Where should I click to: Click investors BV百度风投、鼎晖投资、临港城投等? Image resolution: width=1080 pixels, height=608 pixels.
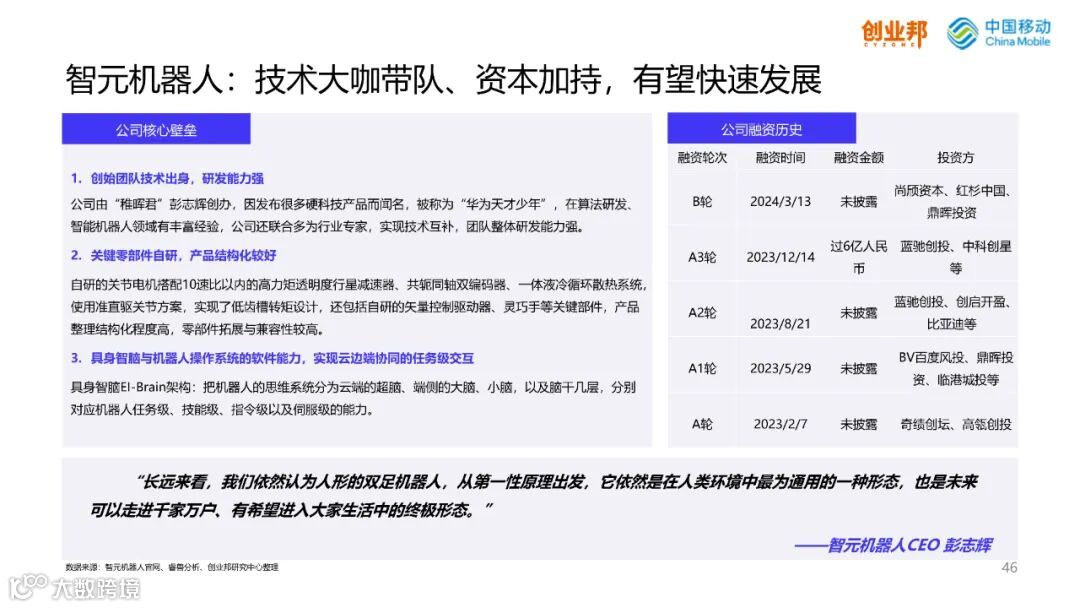coord(955,369)
